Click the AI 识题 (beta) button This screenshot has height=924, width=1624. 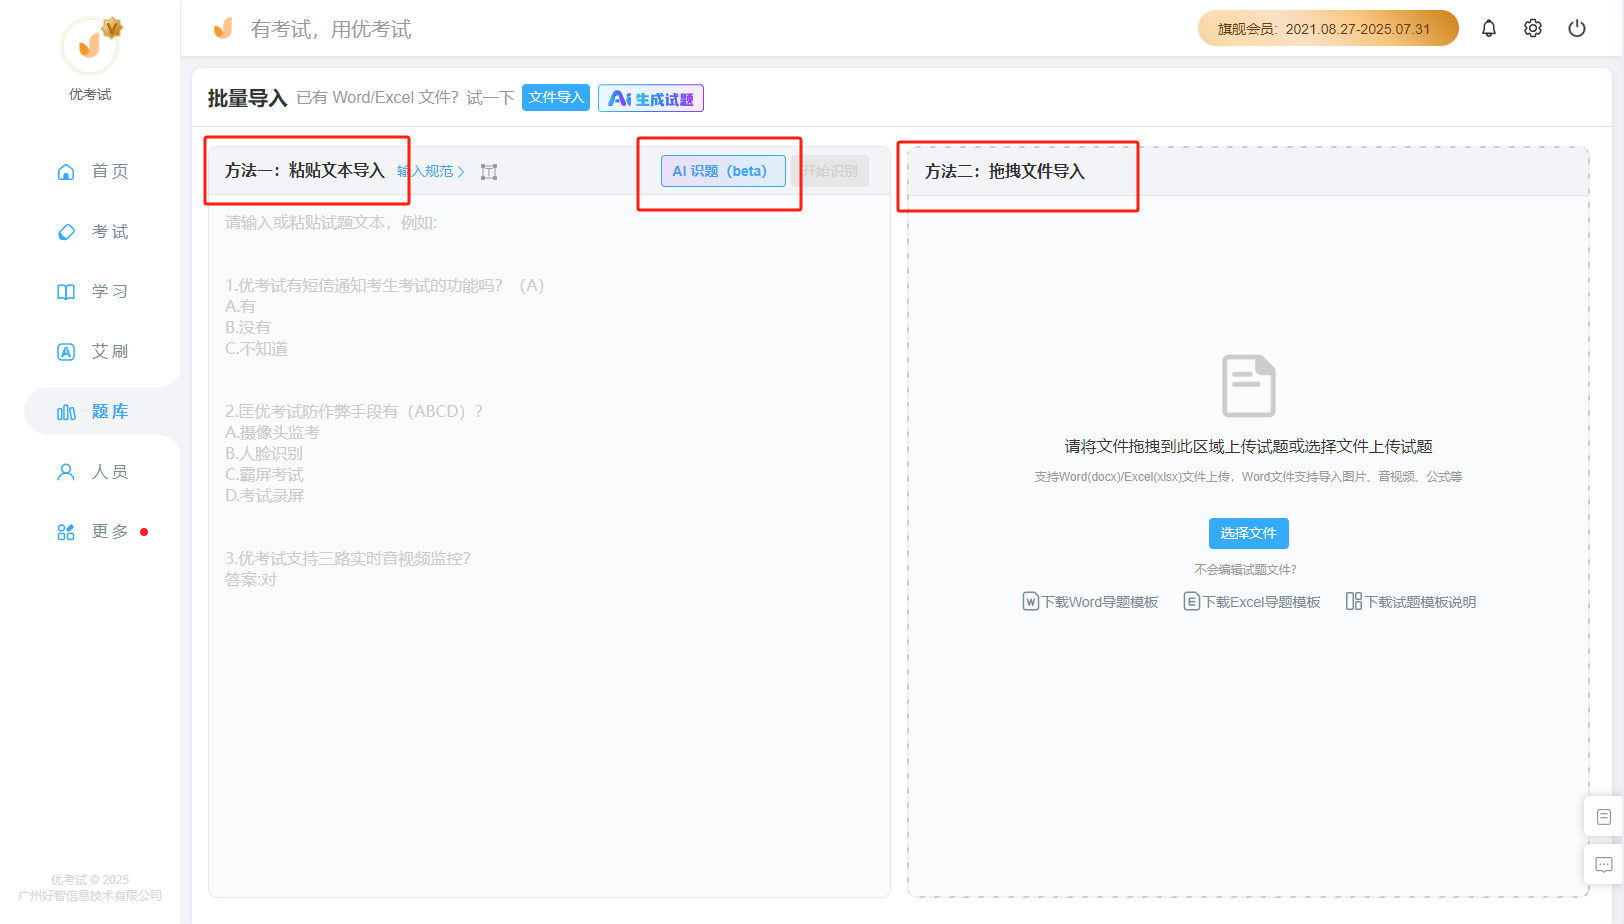[723, 171]
